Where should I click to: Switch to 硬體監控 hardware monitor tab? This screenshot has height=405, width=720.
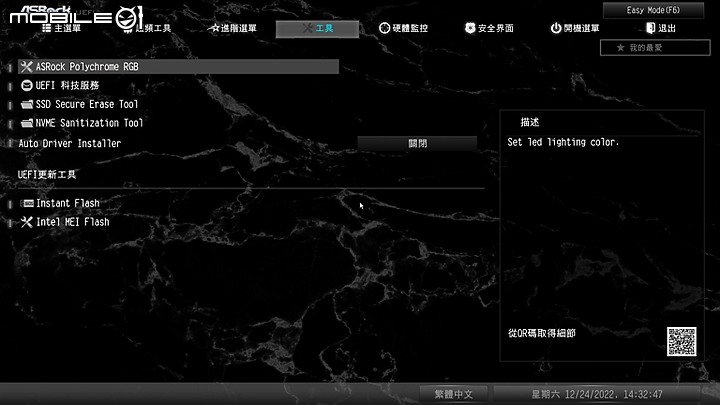(x=403, y=28)
